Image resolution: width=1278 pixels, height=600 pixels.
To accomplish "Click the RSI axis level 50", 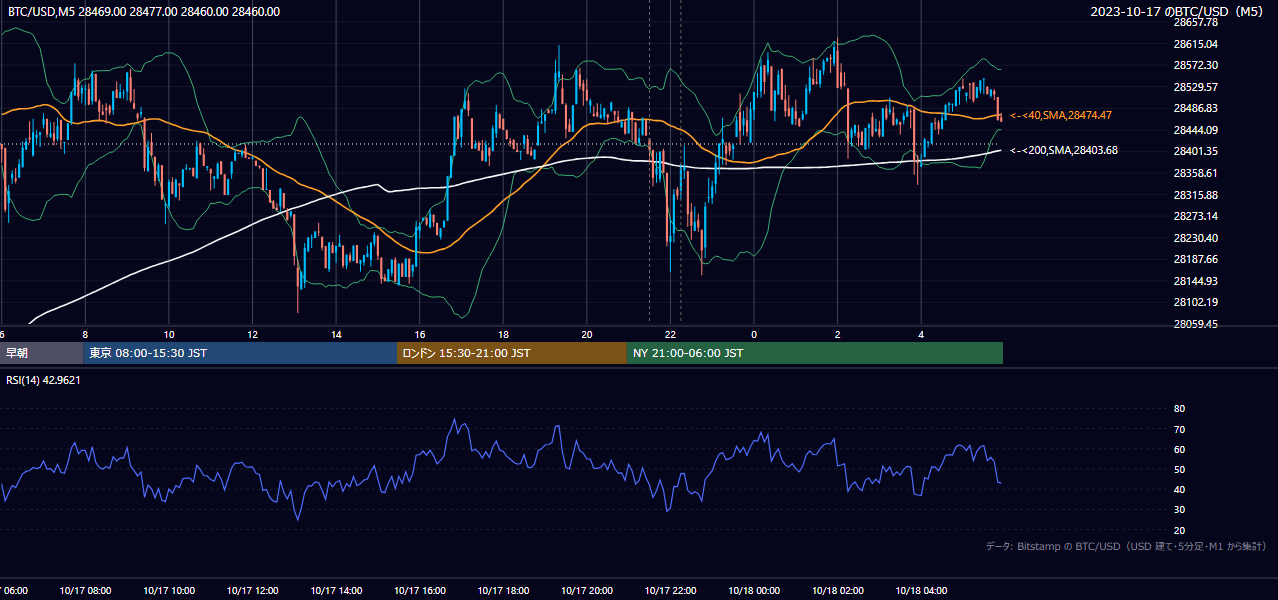I will 1179,469.
